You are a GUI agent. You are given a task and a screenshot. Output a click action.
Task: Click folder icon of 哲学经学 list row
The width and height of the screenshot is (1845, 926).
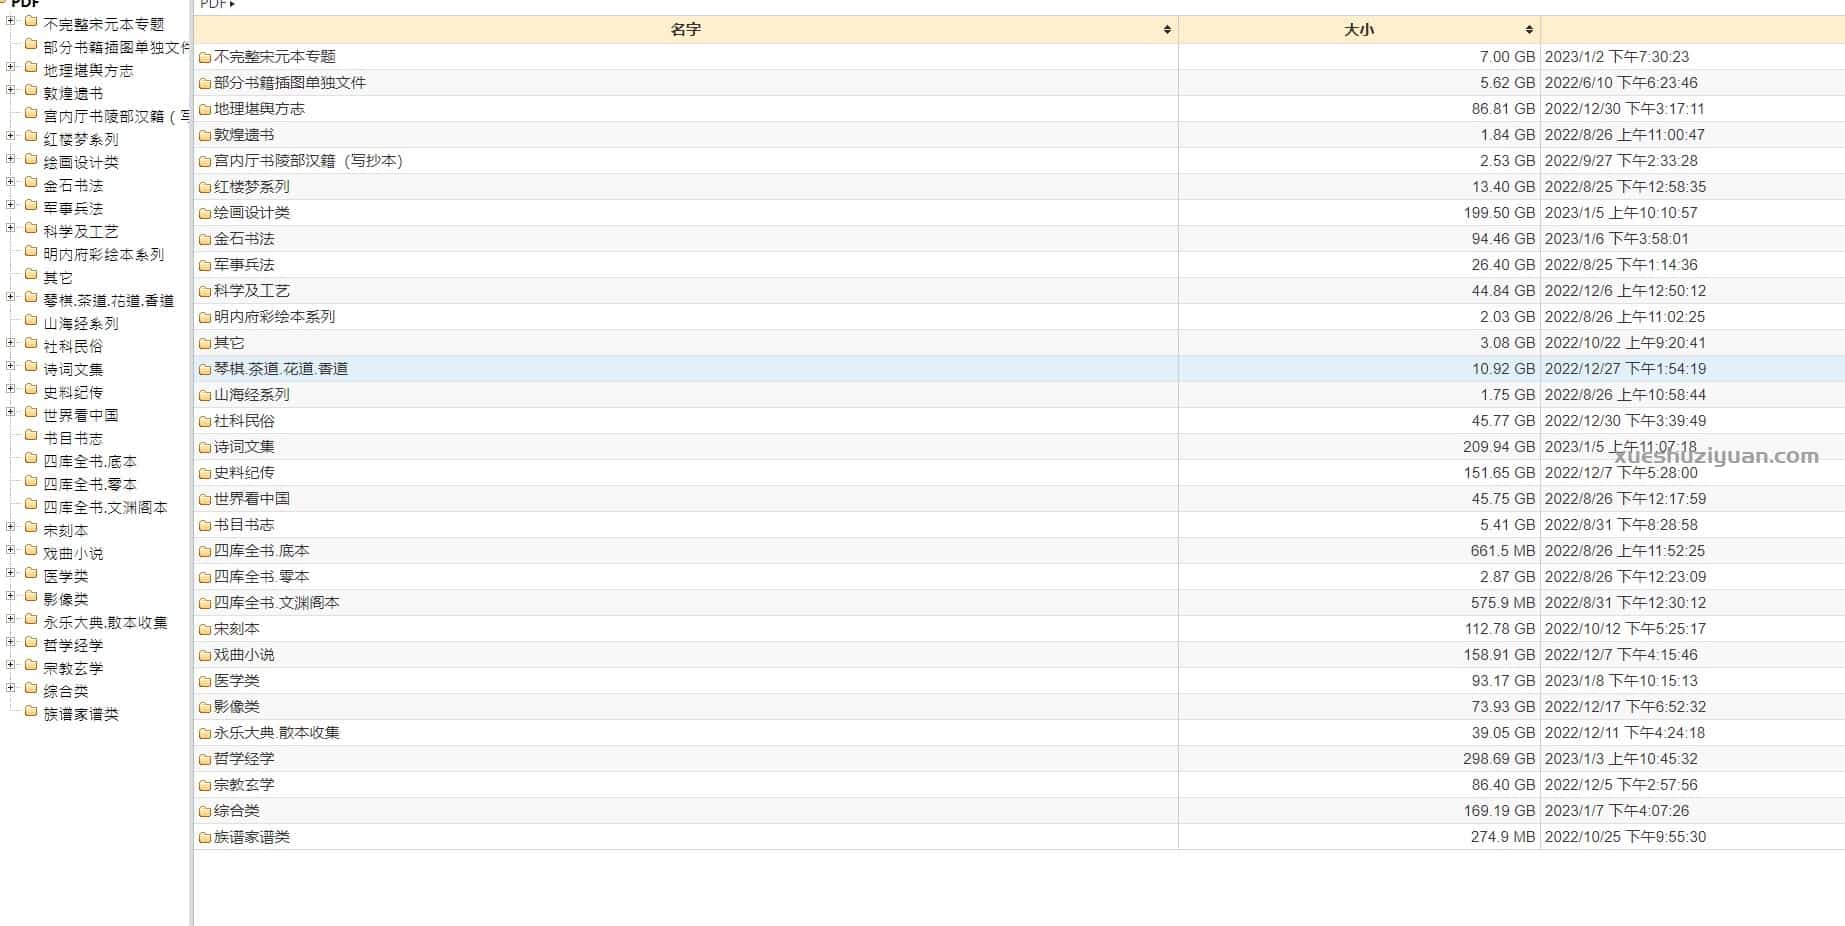pyautogui.click(x=205, y=759)
